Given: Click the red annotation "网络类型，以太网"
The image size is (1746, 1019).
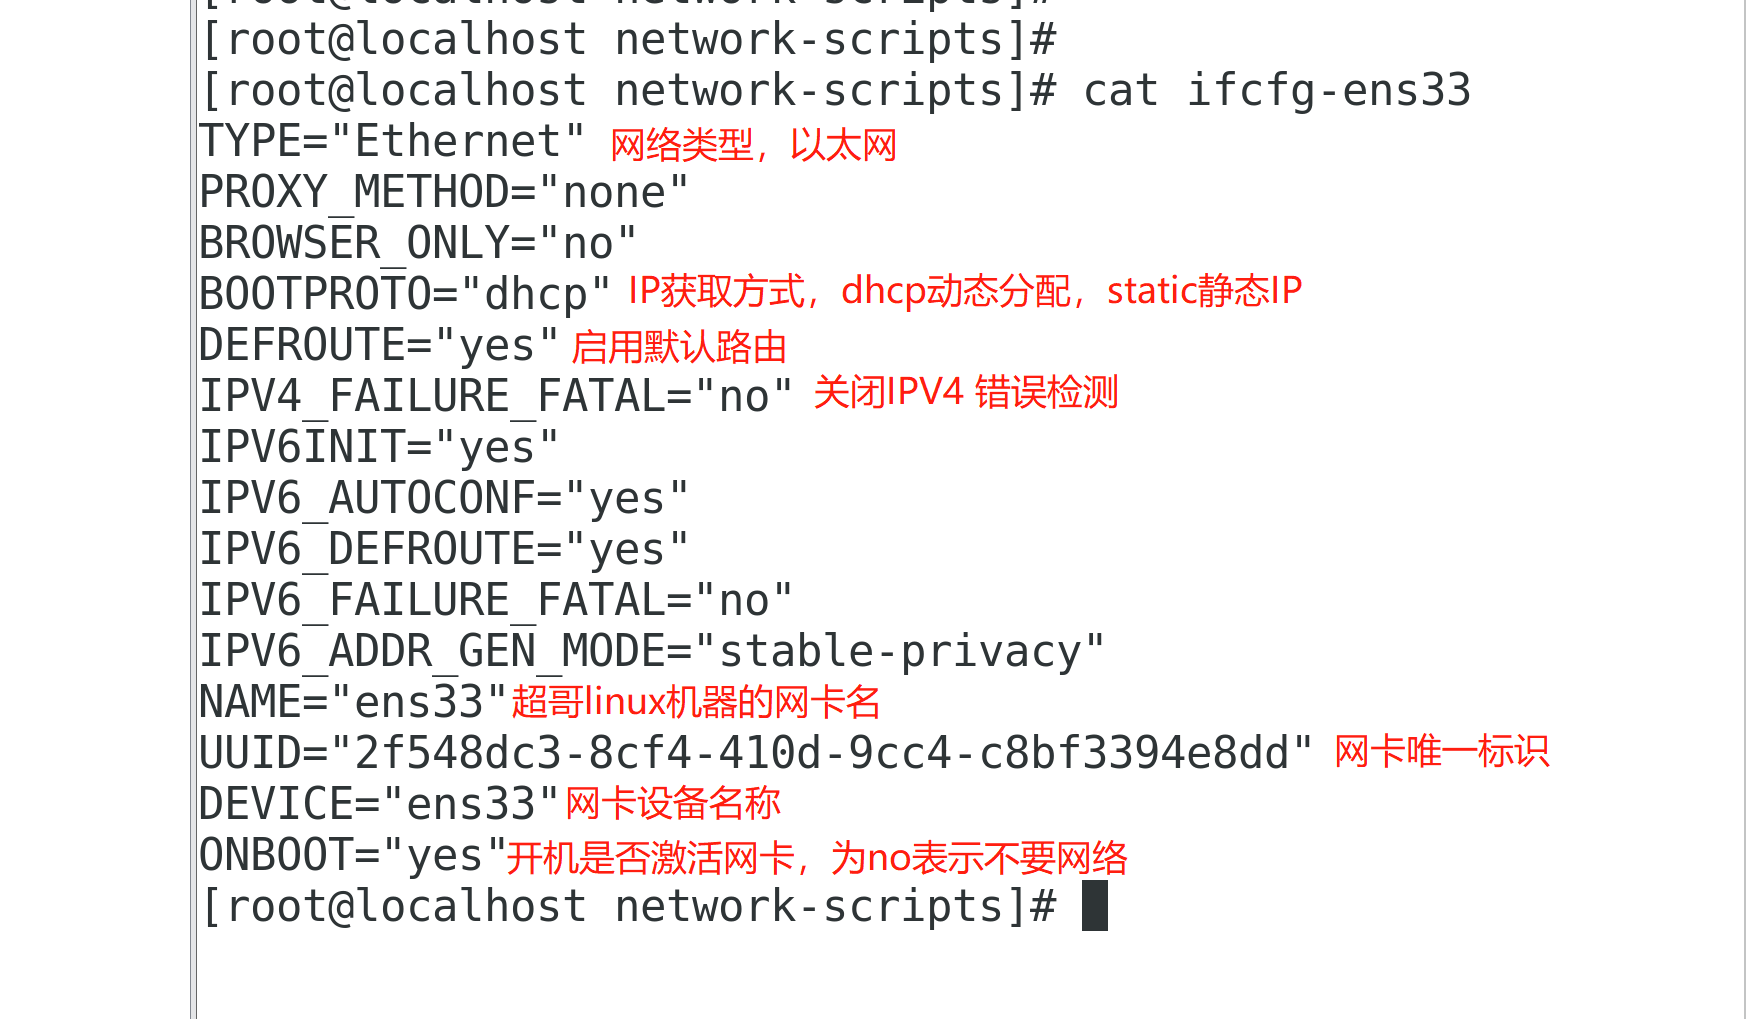Looking at the screenshot, I should tap(753, 146).
